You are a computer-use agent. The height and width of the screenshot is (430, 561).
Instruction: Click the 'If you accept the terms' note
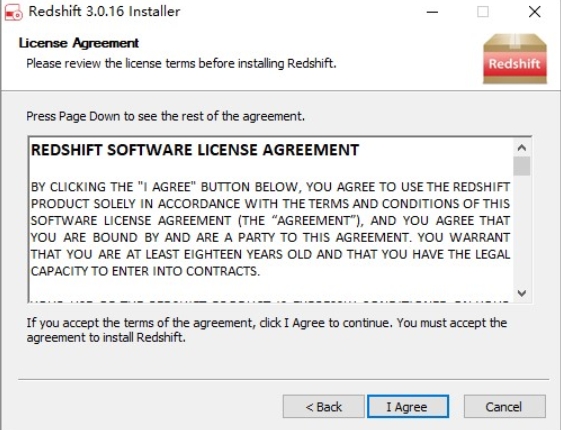(x=267, y=330)
